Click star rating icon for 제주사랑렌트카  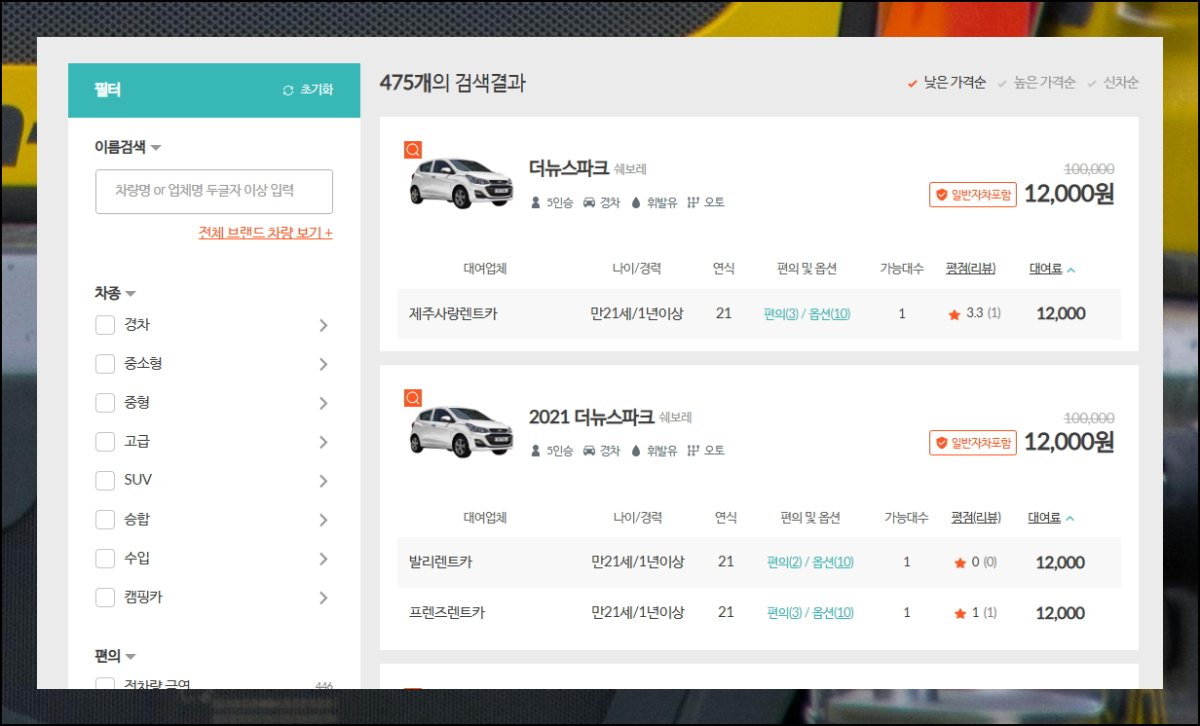pos(954,314)
